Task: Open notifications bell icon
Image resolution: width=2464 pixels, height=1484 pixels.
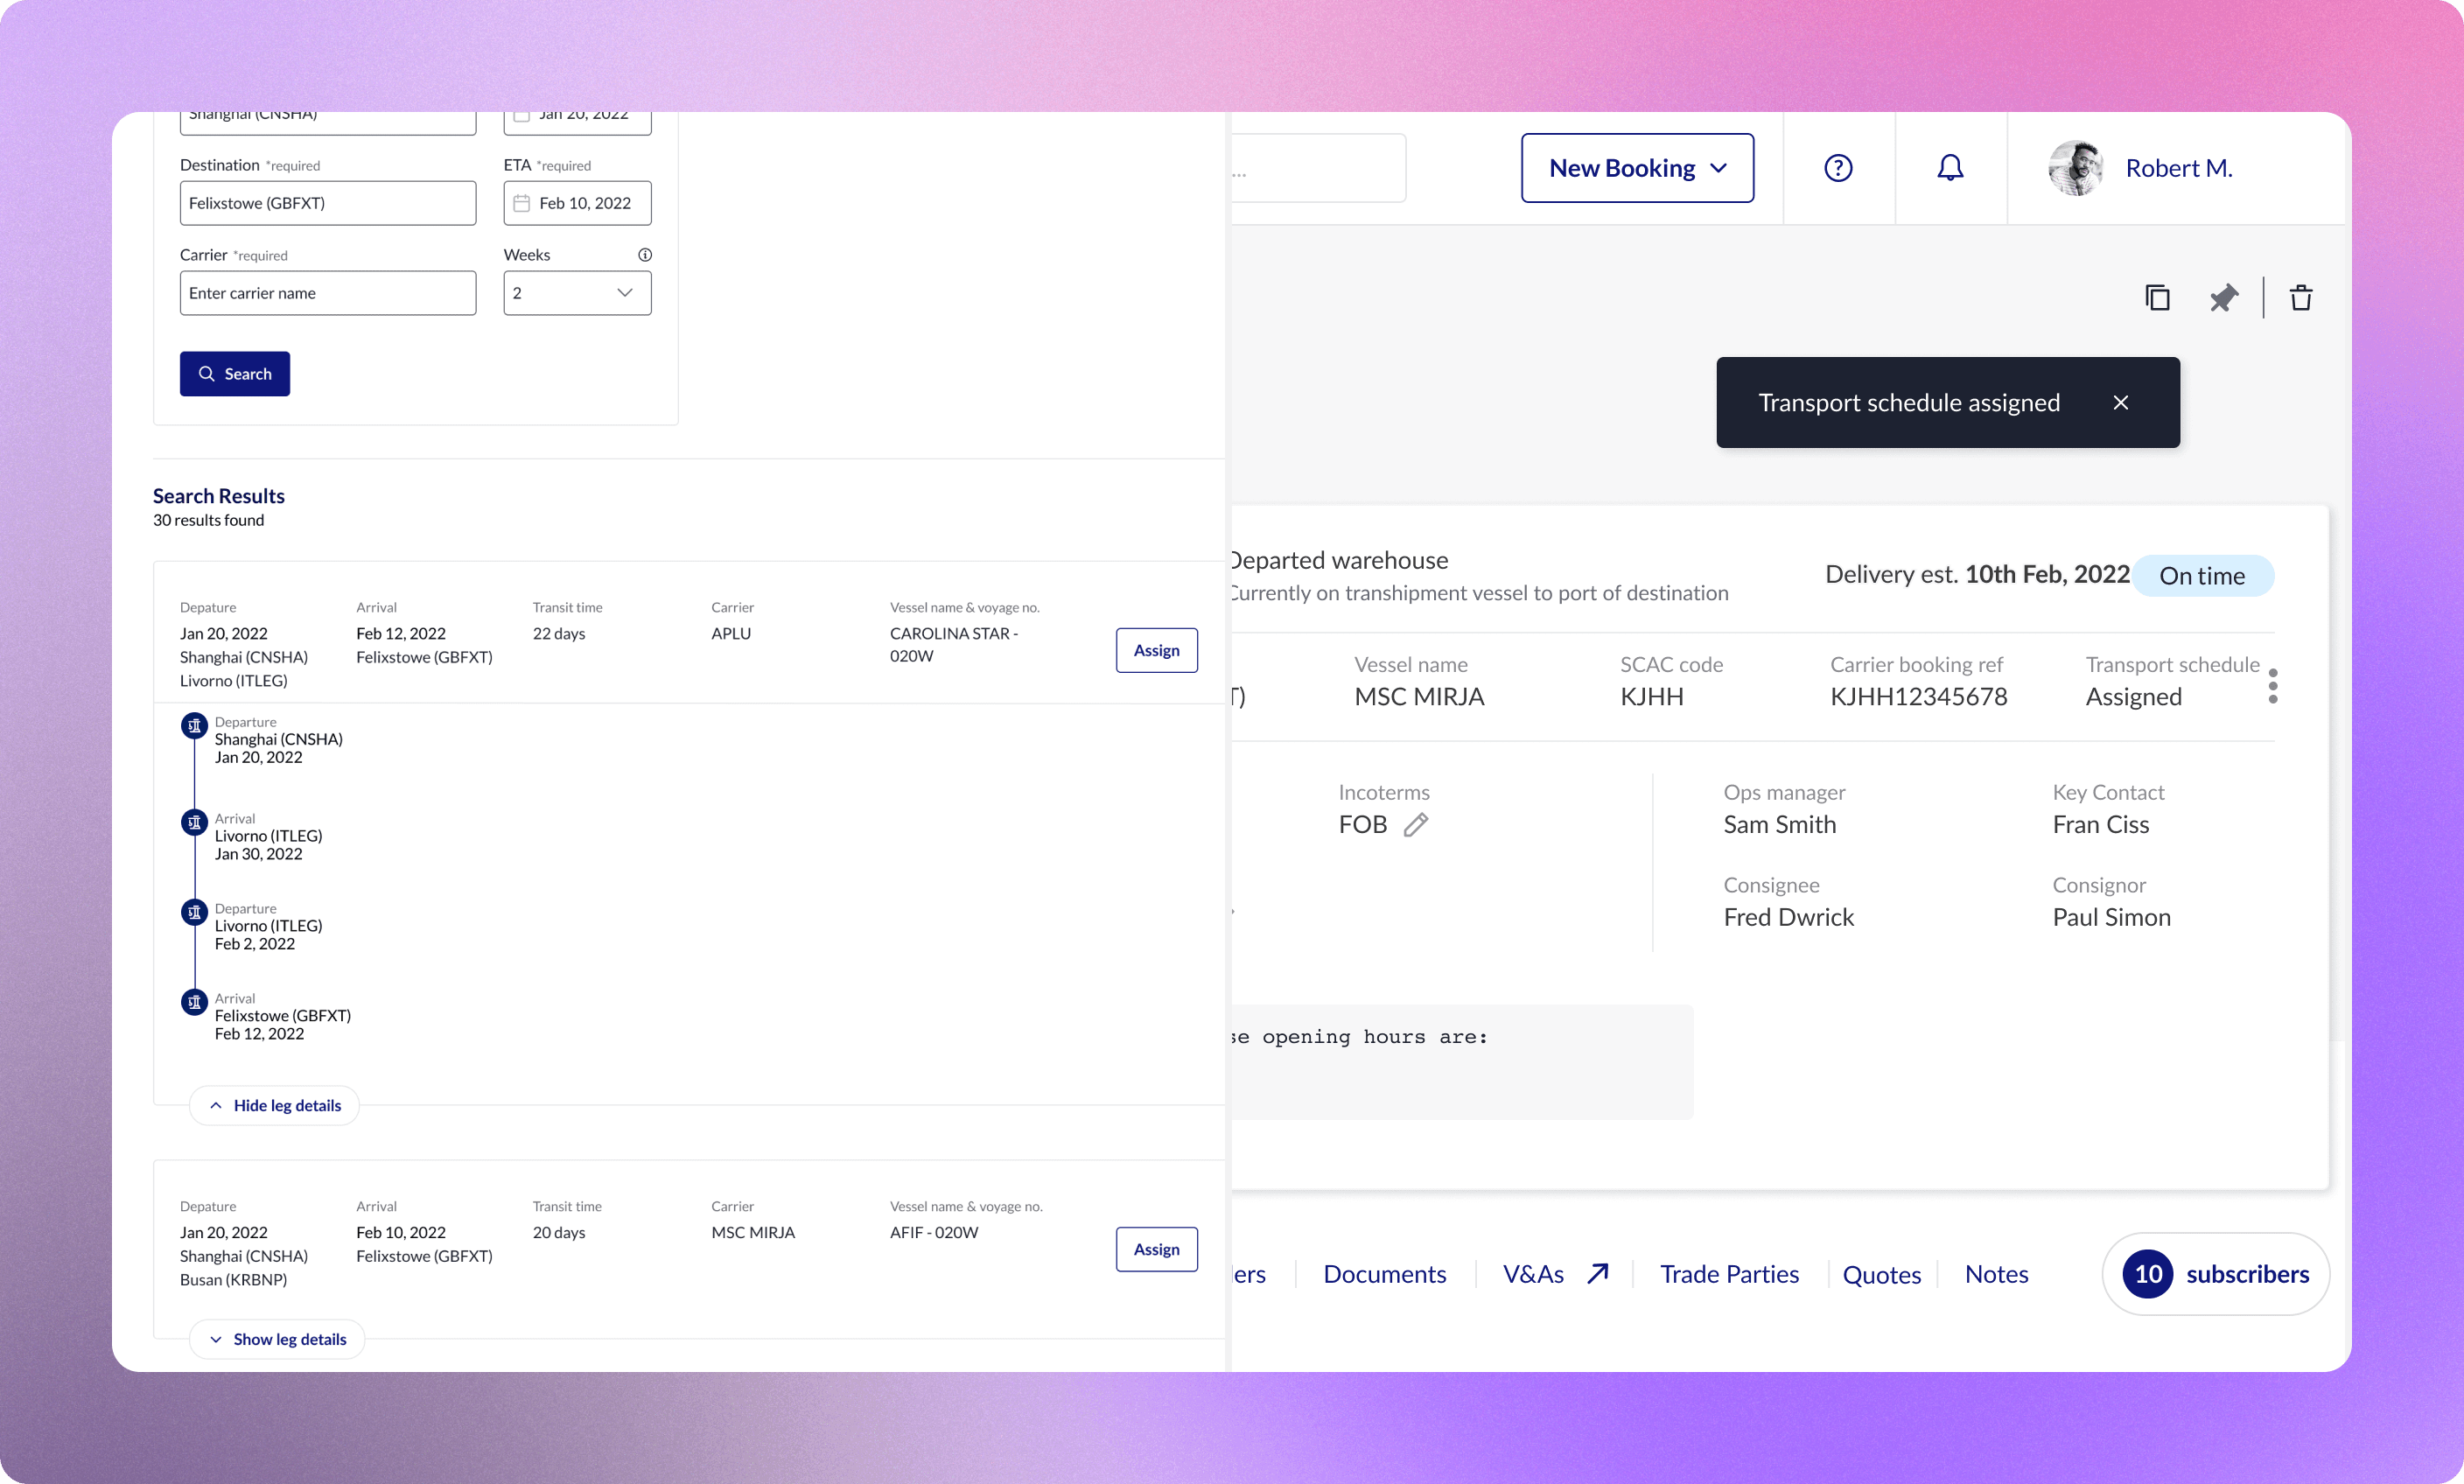Action: coord(1950,168)
